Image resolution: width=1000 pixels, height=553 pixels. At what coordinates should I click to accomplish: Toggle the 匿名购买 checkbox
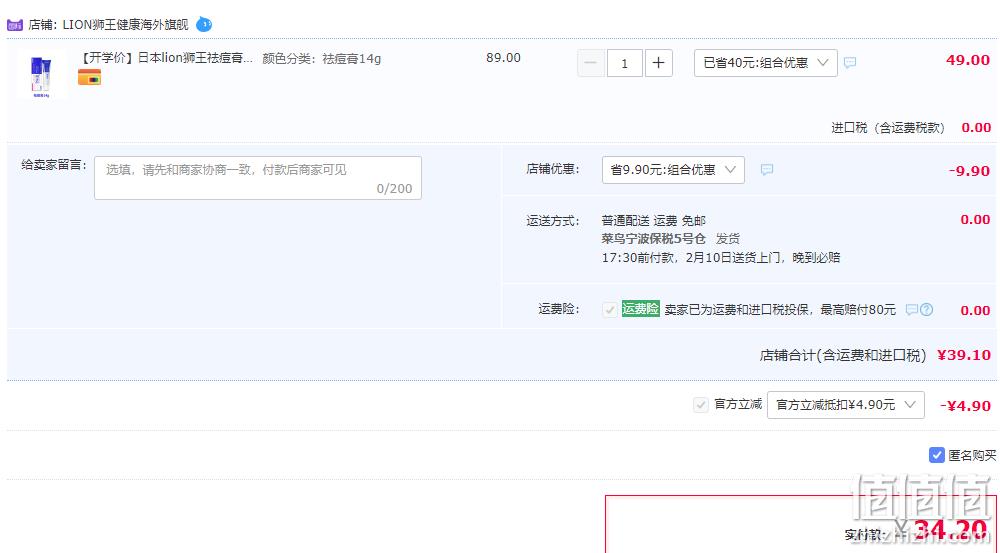pyautogui.click(x=937, y=455)
